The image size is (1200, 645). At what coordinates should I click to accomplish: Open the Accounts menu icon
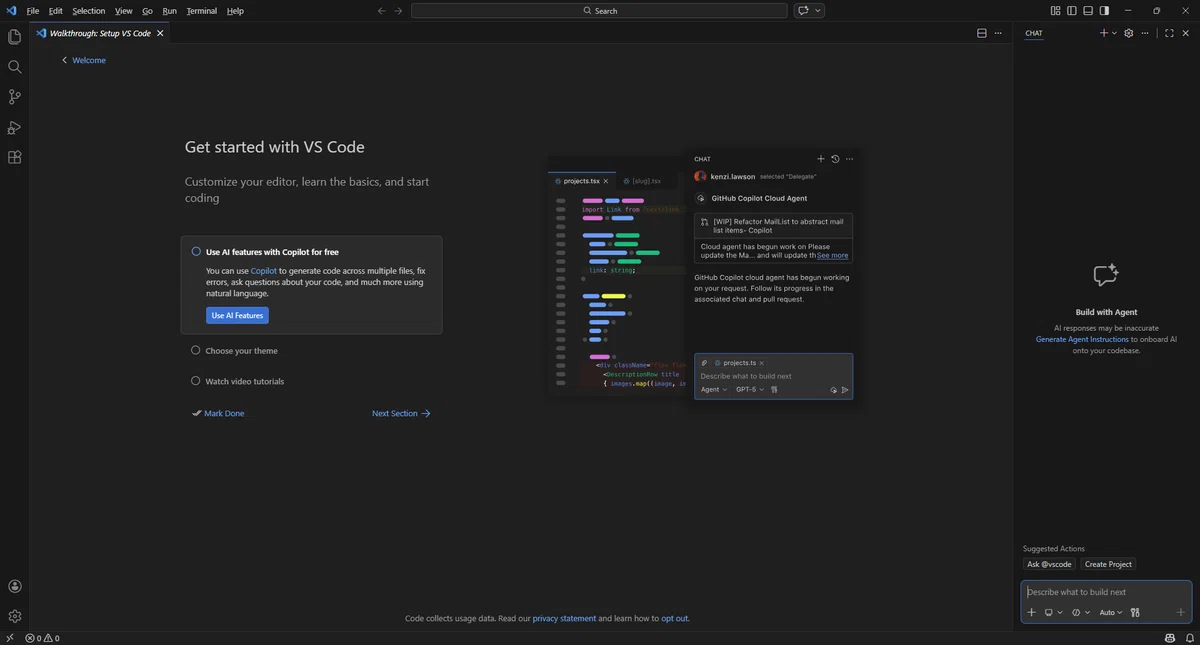pos(14,586)
